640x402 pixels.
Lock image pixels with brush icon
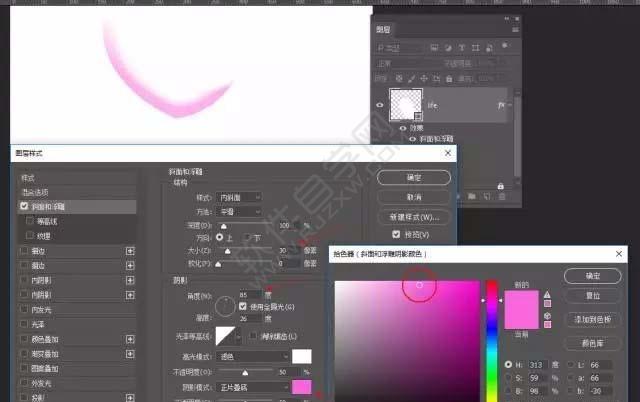point(412,78)
